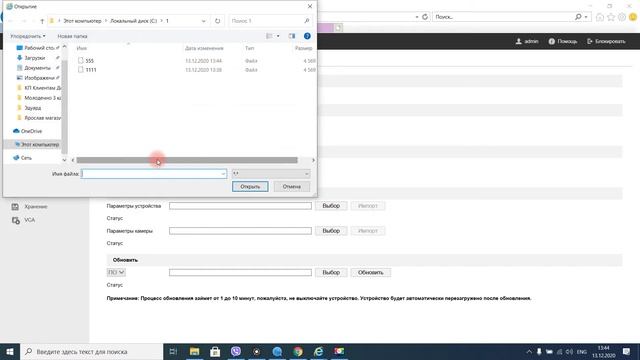Click Выбор next to Параметры устройства

pyautogui.click(x=331, y=206)
